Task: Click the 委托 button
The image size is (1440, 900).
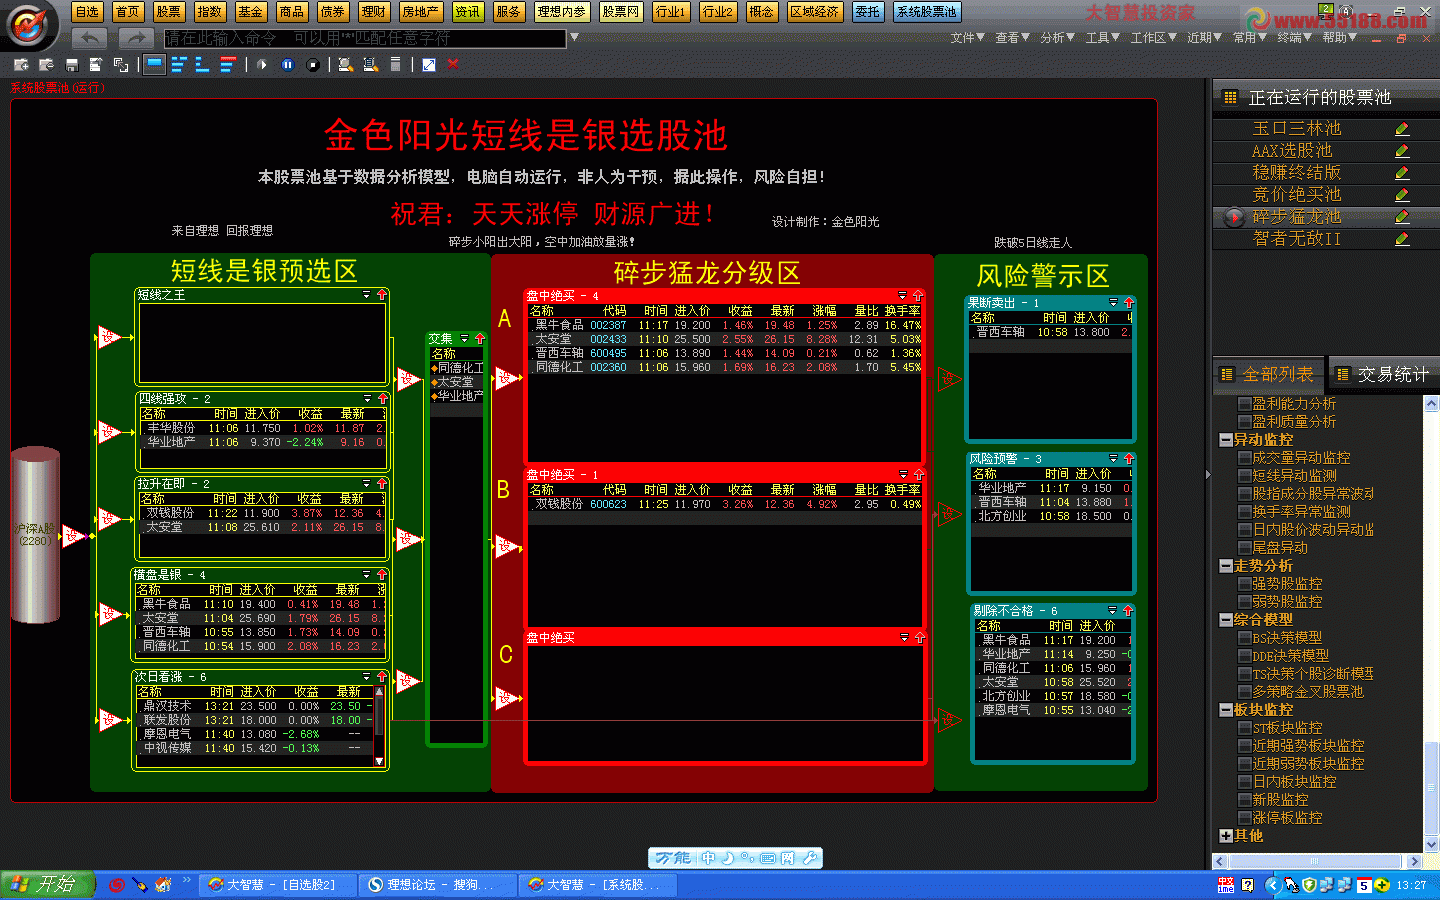Action: pyautogui.click(x=867, y=12)
